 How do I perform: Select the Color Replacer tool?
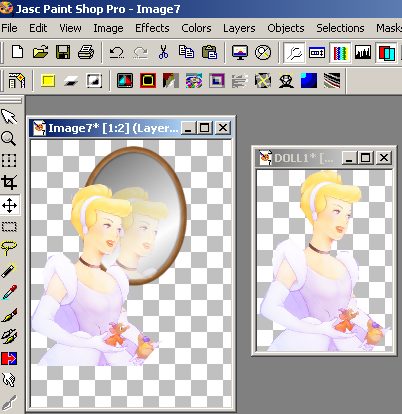click(9, 358)
